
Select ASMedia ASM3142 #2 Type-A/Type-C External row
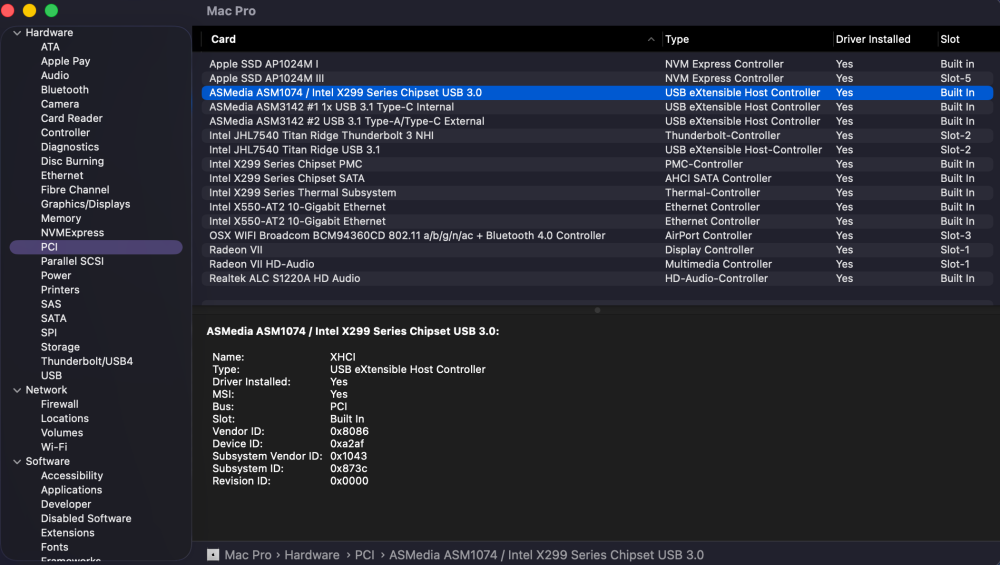tap(597, 121)
